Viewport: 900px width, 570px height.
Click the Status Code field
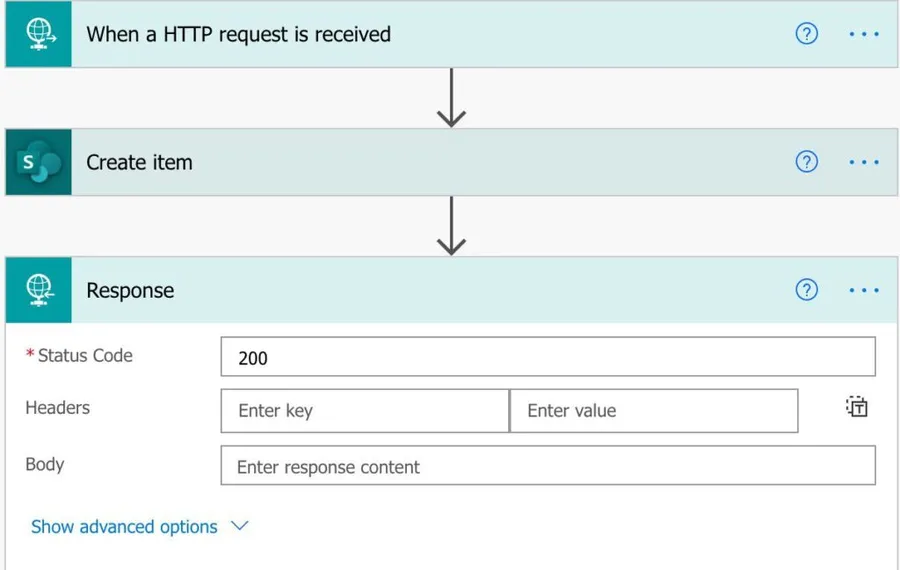point(547,357)
